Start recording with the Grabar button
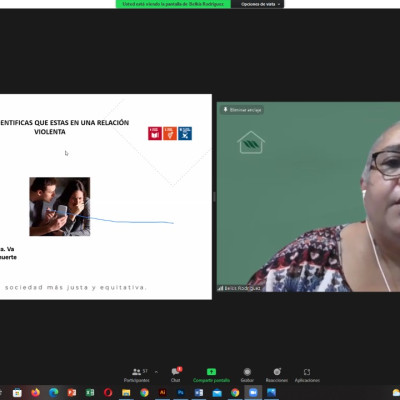 pos(247,375)
